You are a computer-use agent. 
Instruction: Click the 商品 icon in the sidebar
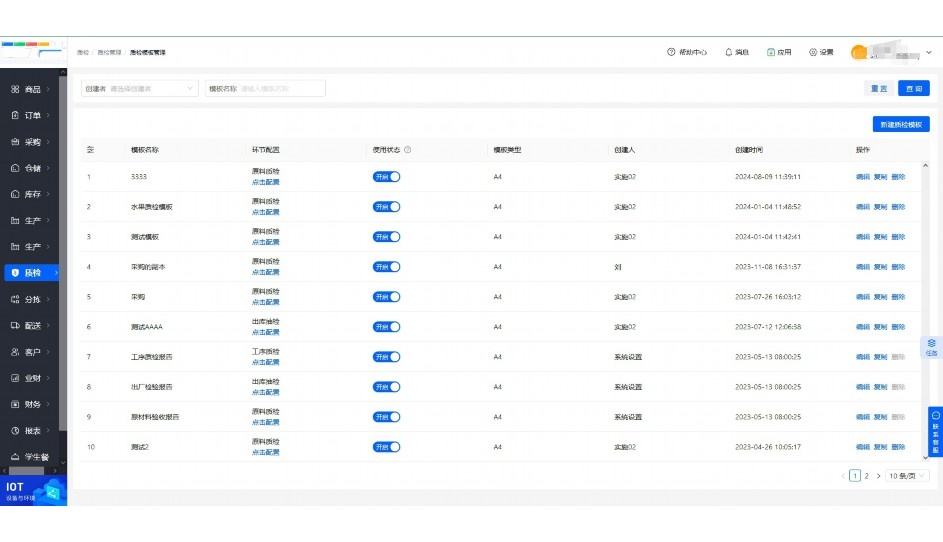(x=15, y=89)
